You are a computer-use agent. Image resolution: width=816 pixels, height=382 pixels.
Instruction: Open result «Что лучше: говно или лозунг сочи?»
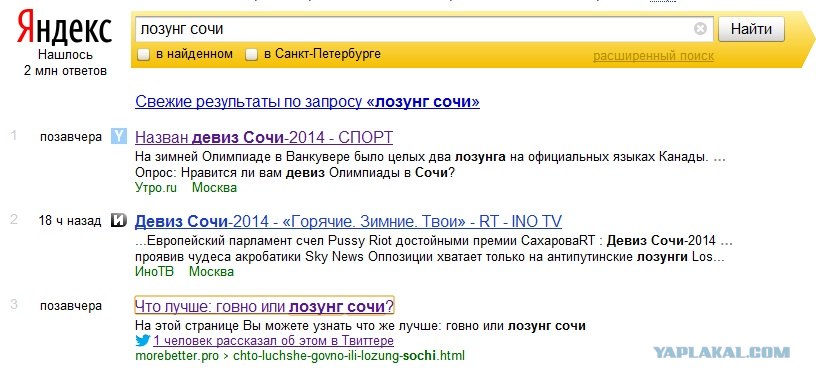tap(264, 306)
